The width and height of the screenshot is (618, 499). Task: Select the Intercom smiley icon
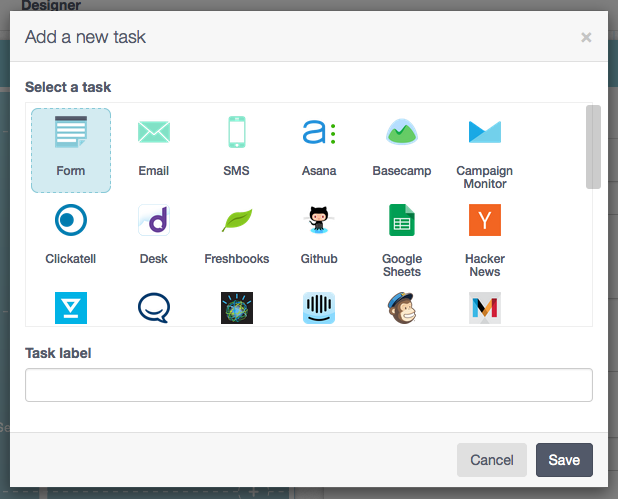319,308
